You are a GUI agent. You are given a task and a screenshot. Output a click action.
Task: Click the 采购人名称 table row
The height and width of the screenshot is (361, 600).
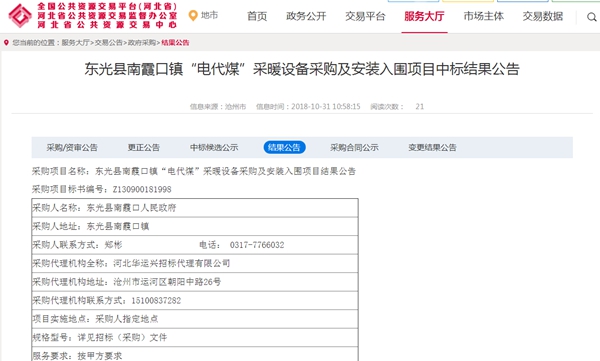point(195,208)
